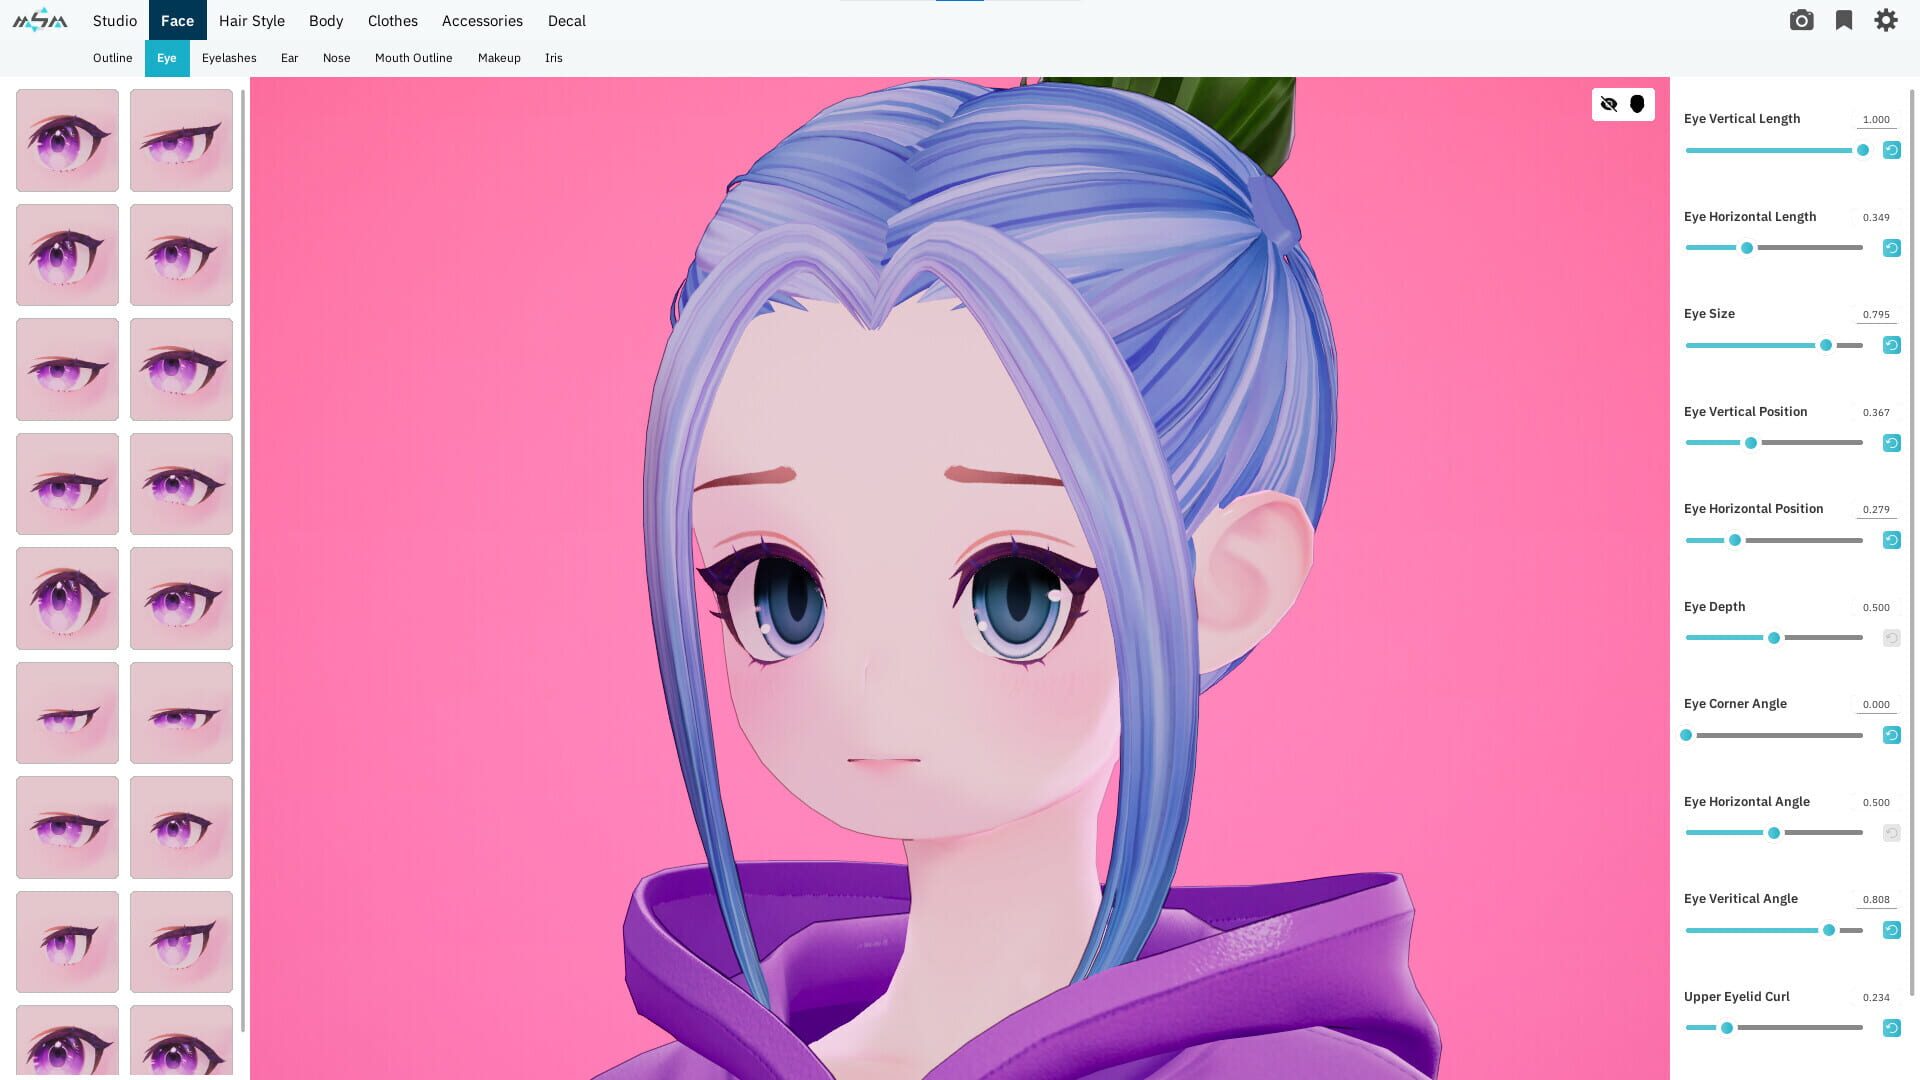The image size is (1920, 1080).
Task: Open the screenshot camera tool
Action: point(1801,20)
